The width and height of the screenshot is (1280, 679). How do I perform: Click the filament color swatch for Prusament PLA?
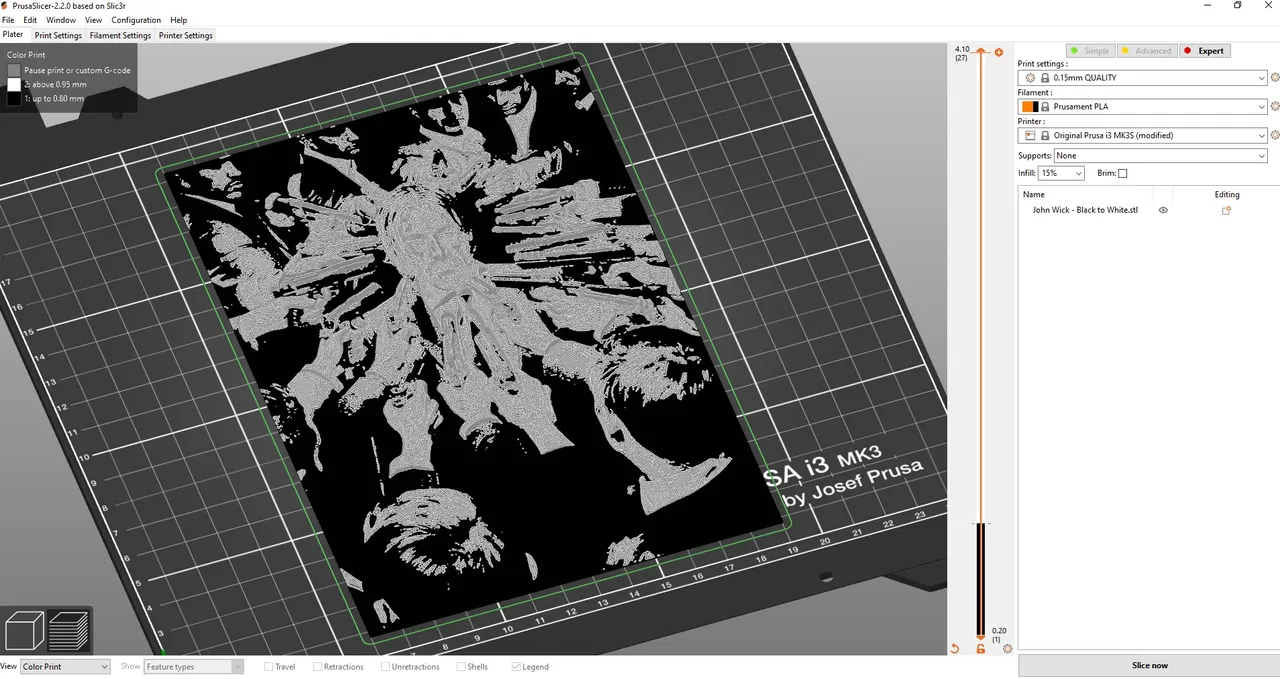(x=1029, y=106)
